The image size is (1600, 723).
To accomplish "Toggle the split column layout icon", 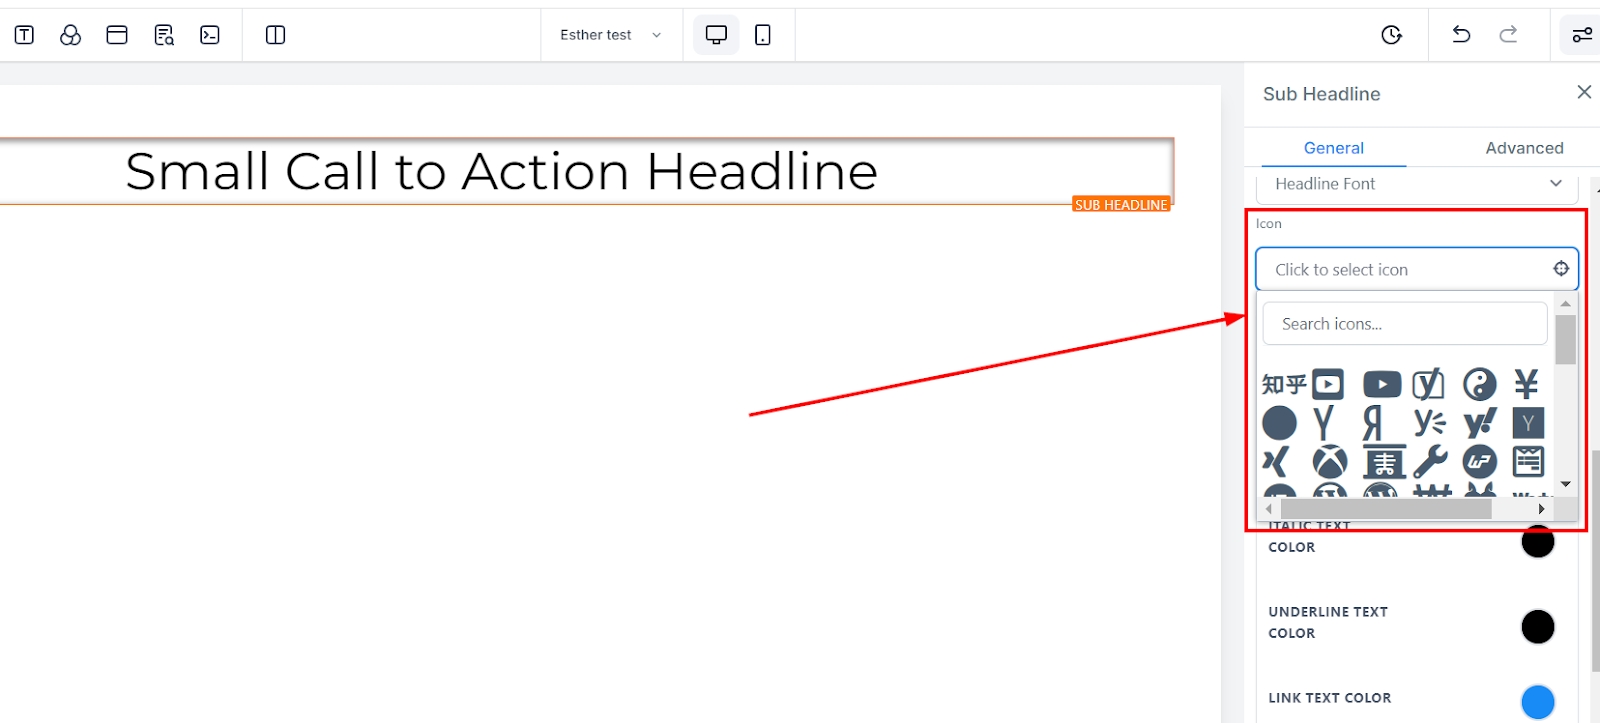I will (x=275, y=35).
